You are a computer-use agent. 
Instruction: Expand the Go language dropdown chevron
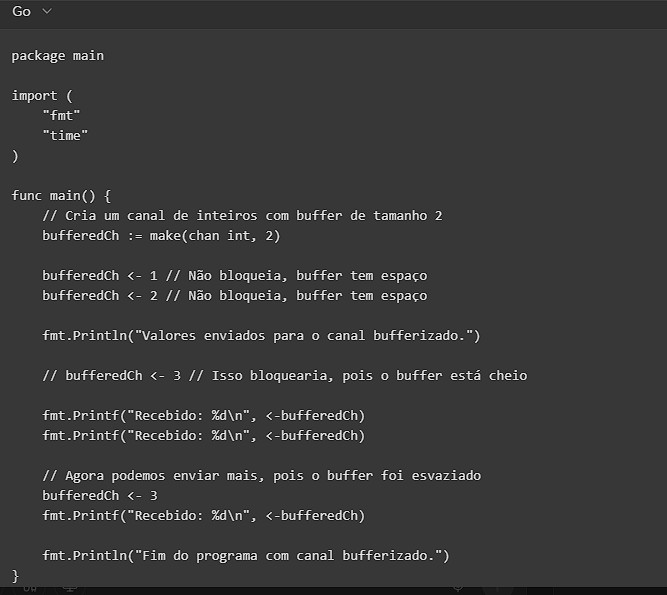[47, 11]
